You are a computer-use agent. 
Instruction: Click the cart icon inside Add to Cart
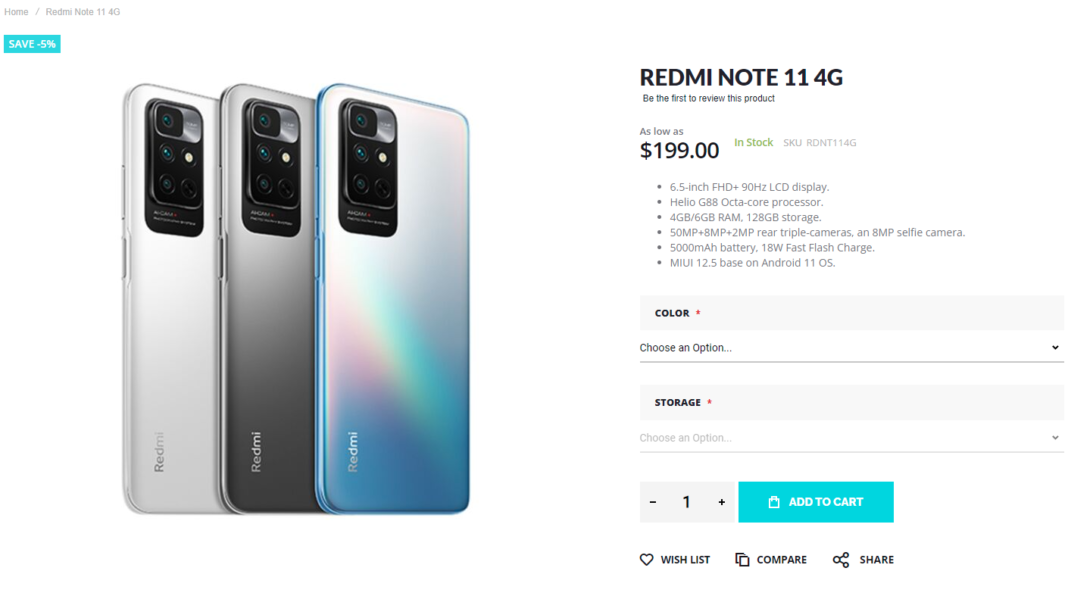[x=772, y=502]
